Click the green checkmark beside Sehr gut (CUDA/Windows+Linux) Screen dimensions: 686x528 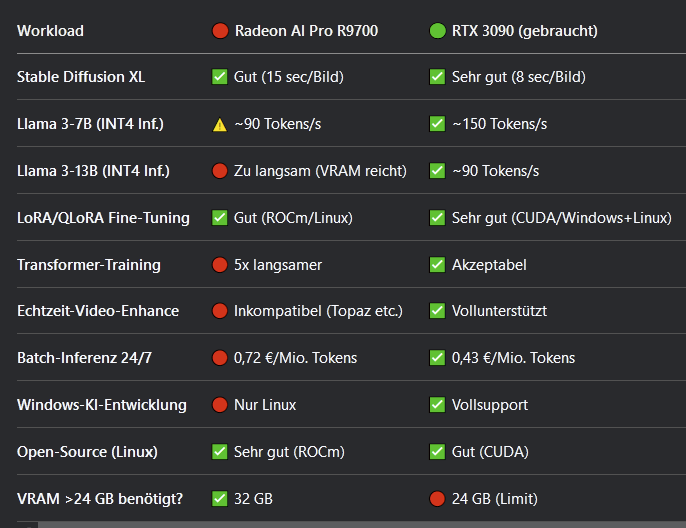tap(437, 218)
